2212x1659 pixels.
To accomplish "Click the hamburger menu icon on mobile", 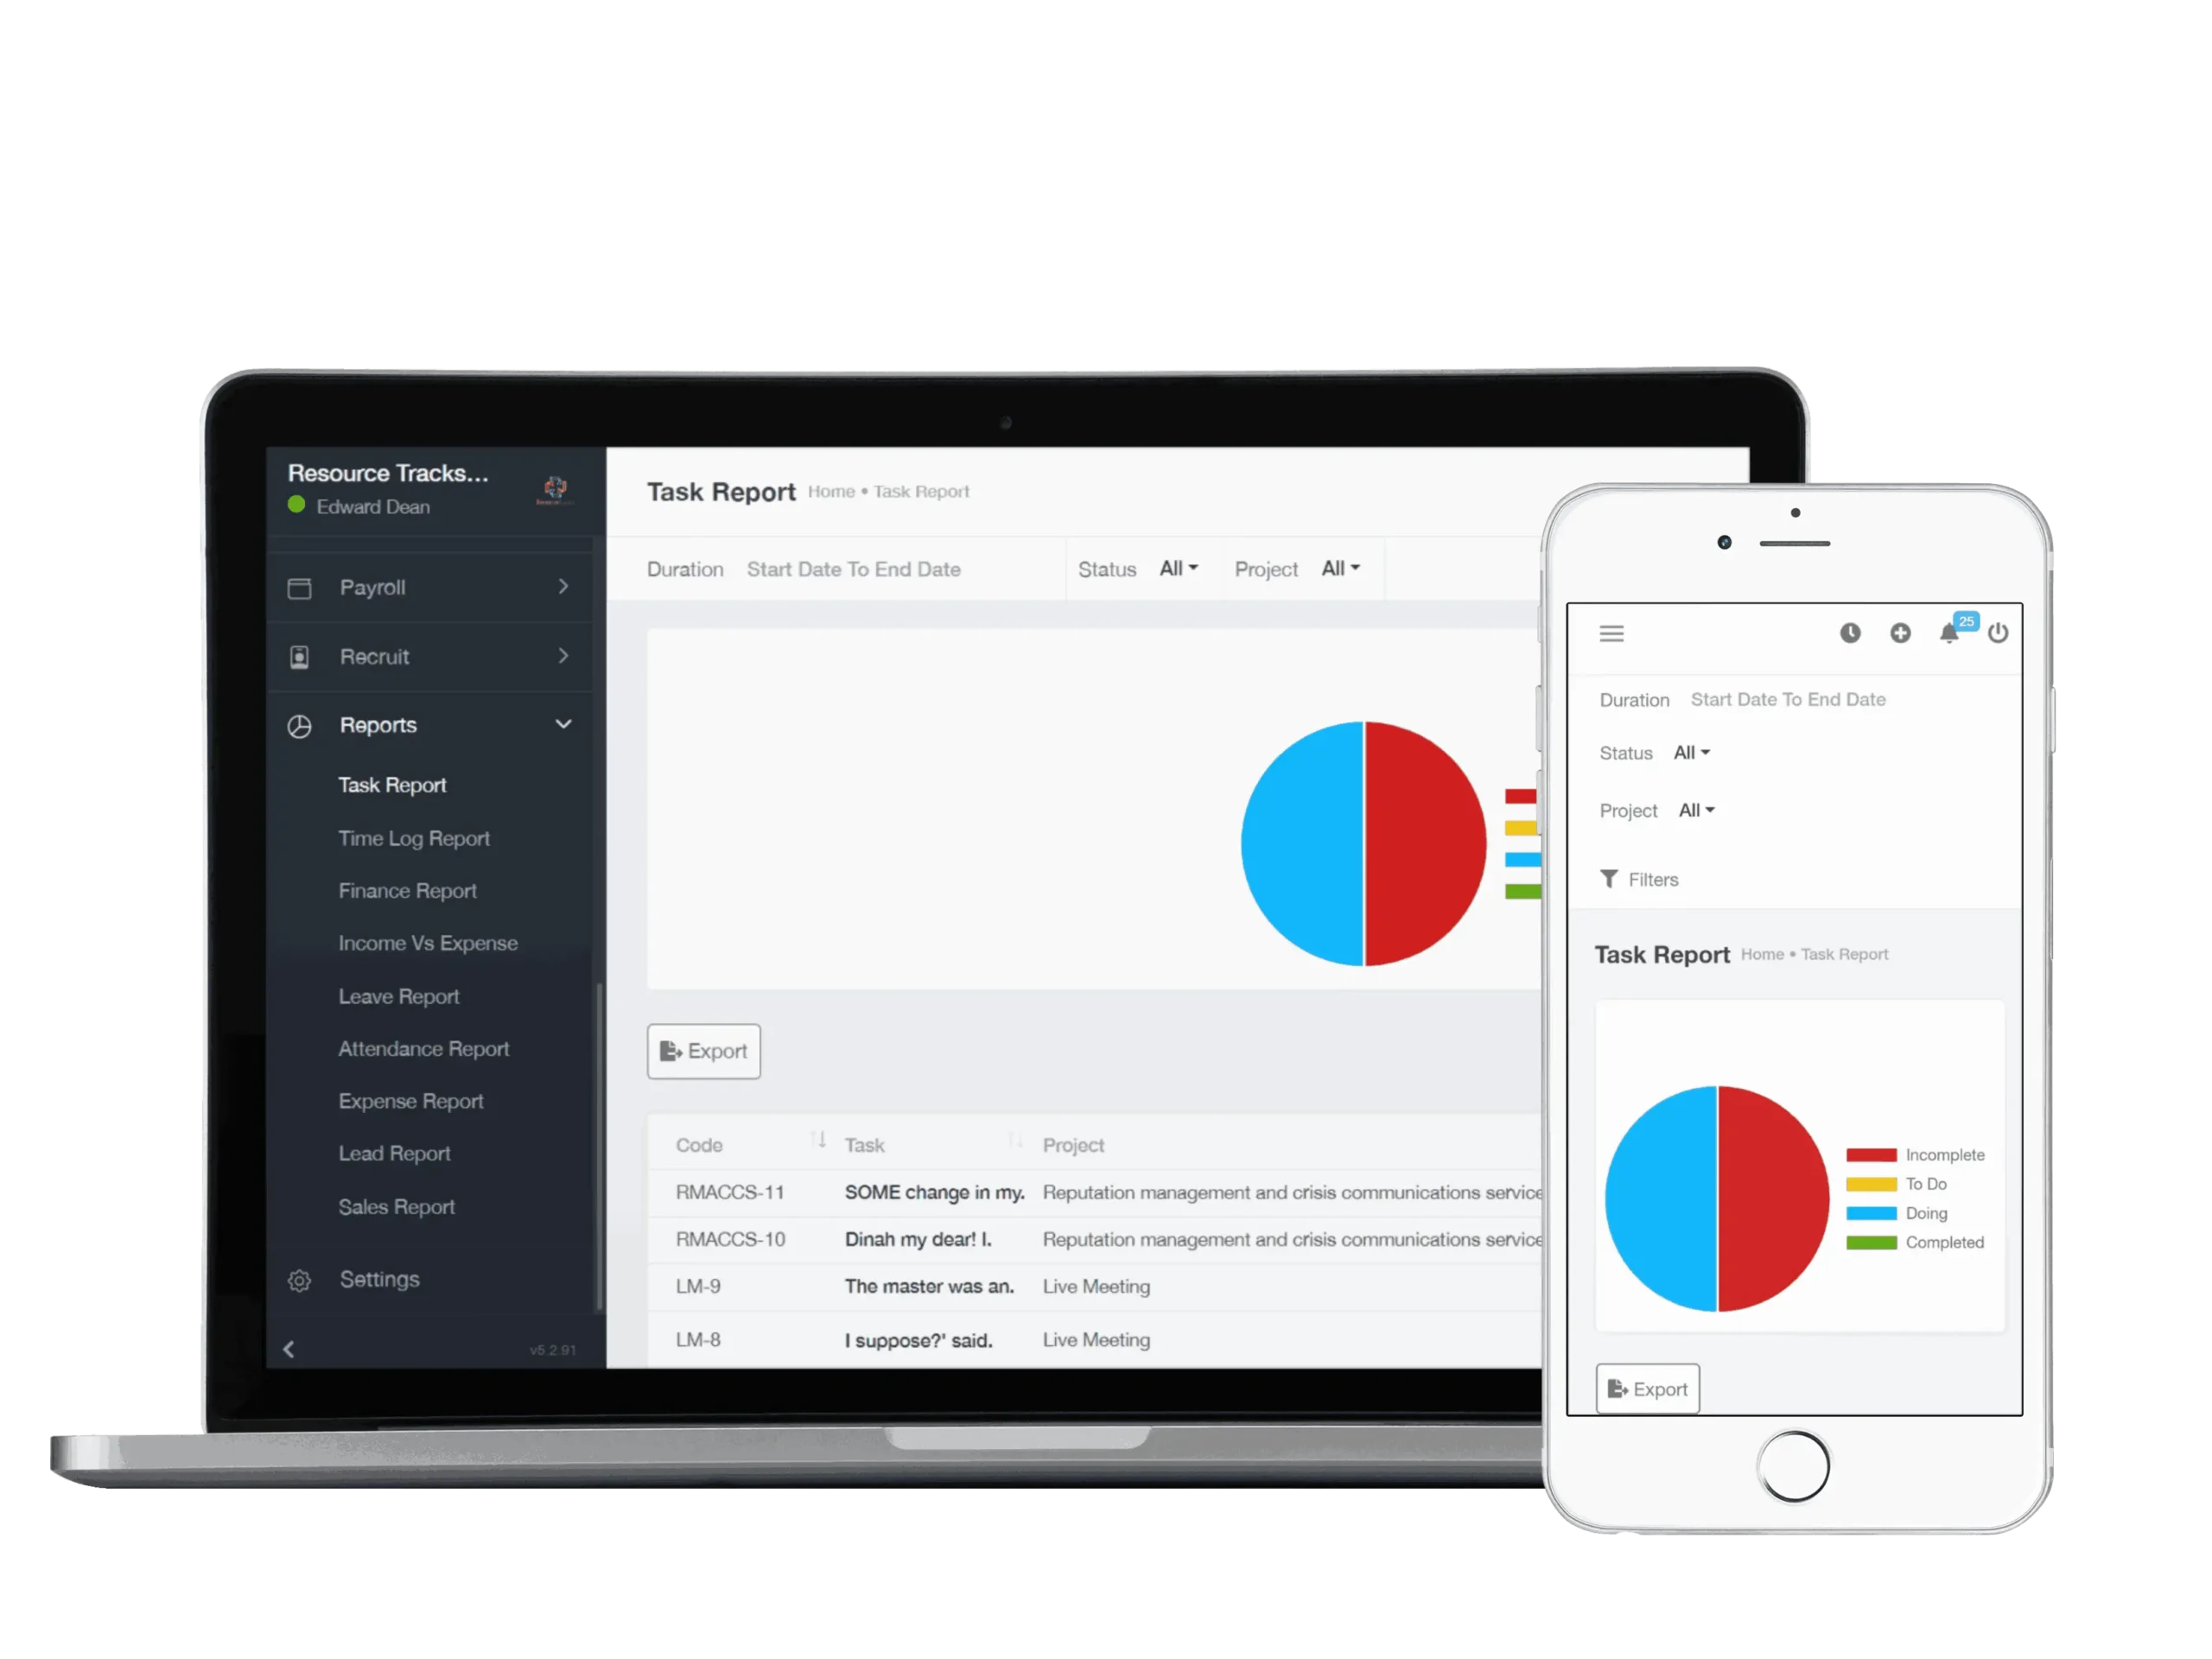I will click(x=1611, y=632).
